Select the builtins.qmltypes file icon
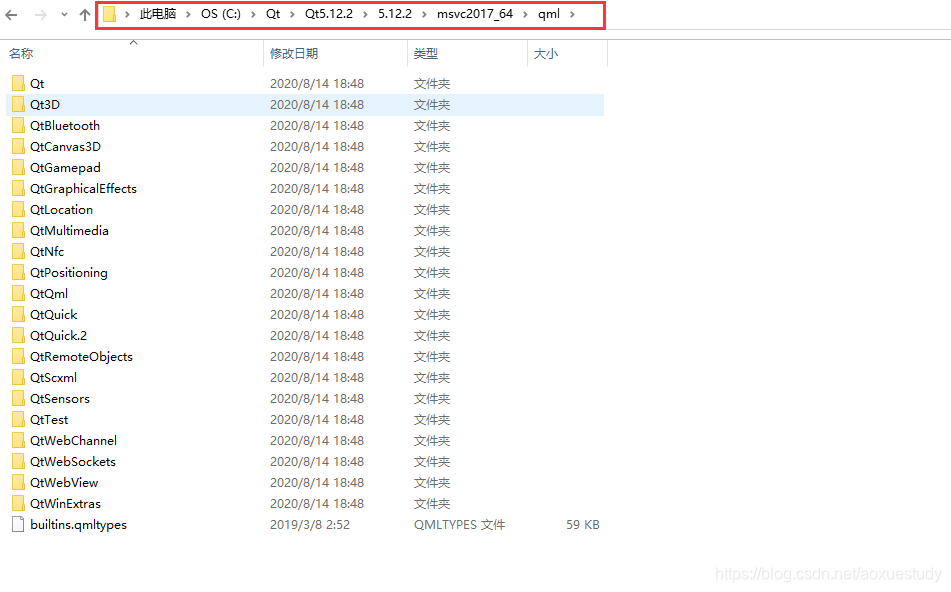The height and width of the screenshot is (592, 951). tap(17, 524)
